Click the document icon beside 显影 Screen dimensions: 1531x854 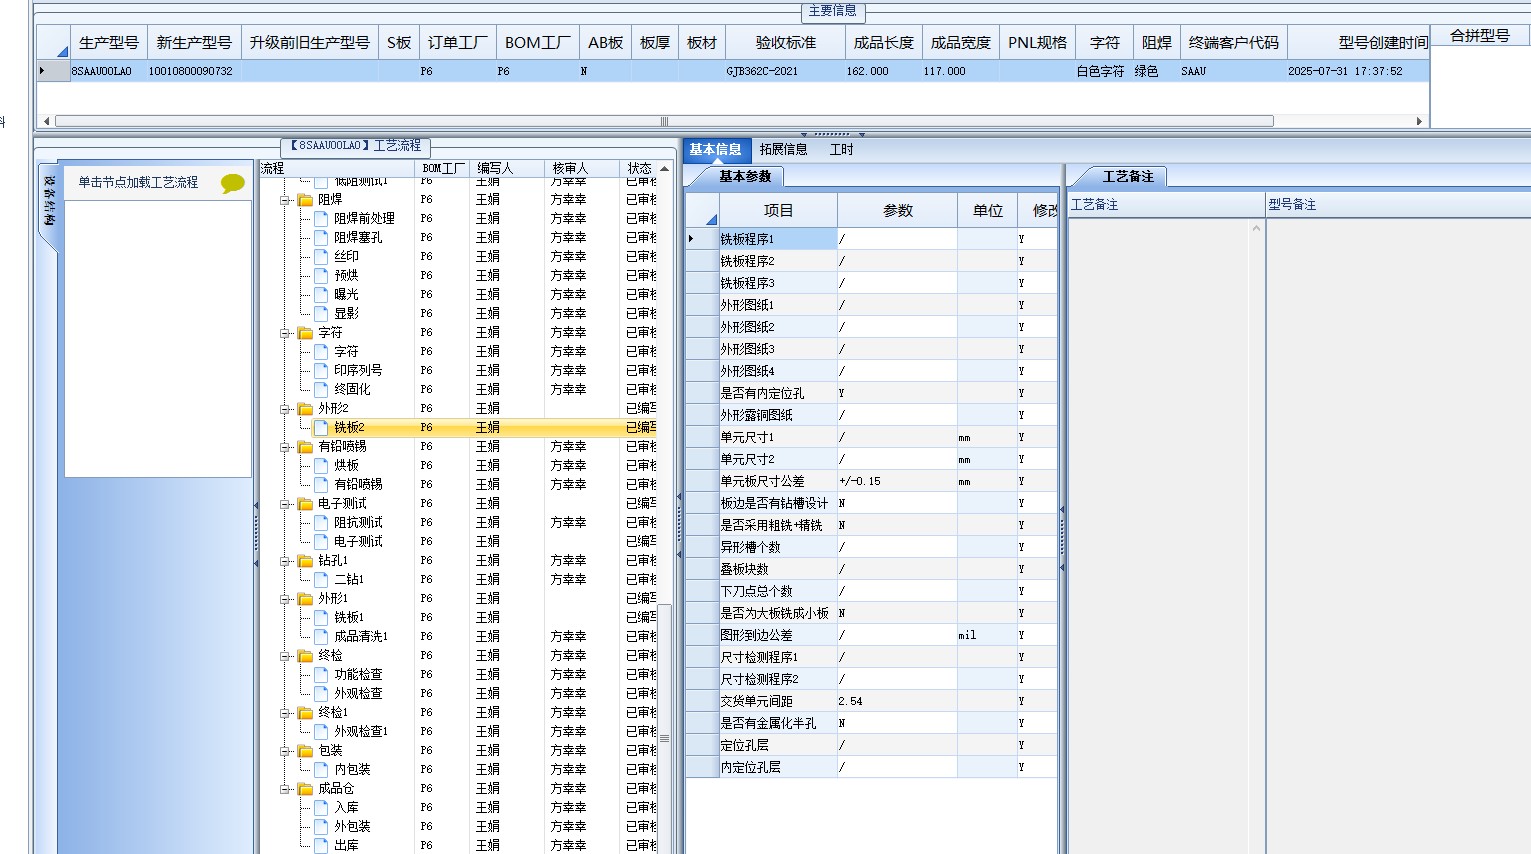pos(322,314)
